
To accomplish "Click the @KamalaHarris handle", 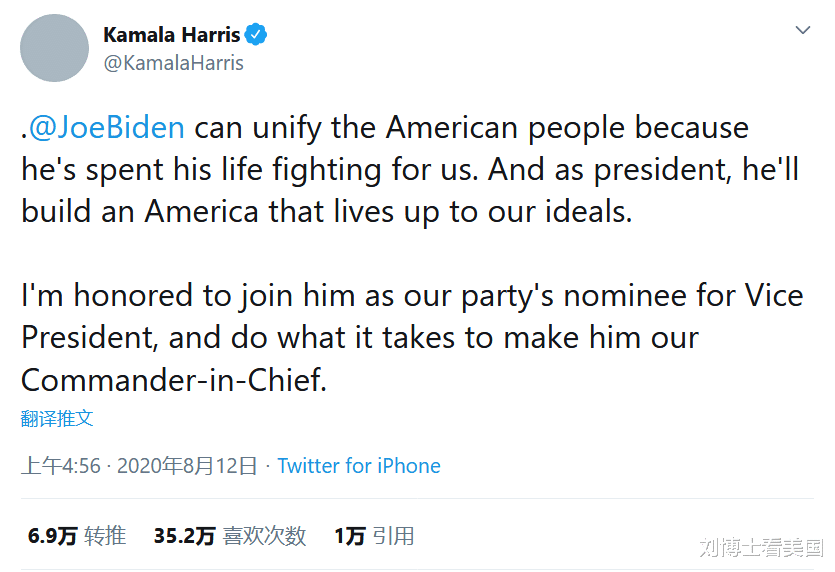I will tap(173, 63).
